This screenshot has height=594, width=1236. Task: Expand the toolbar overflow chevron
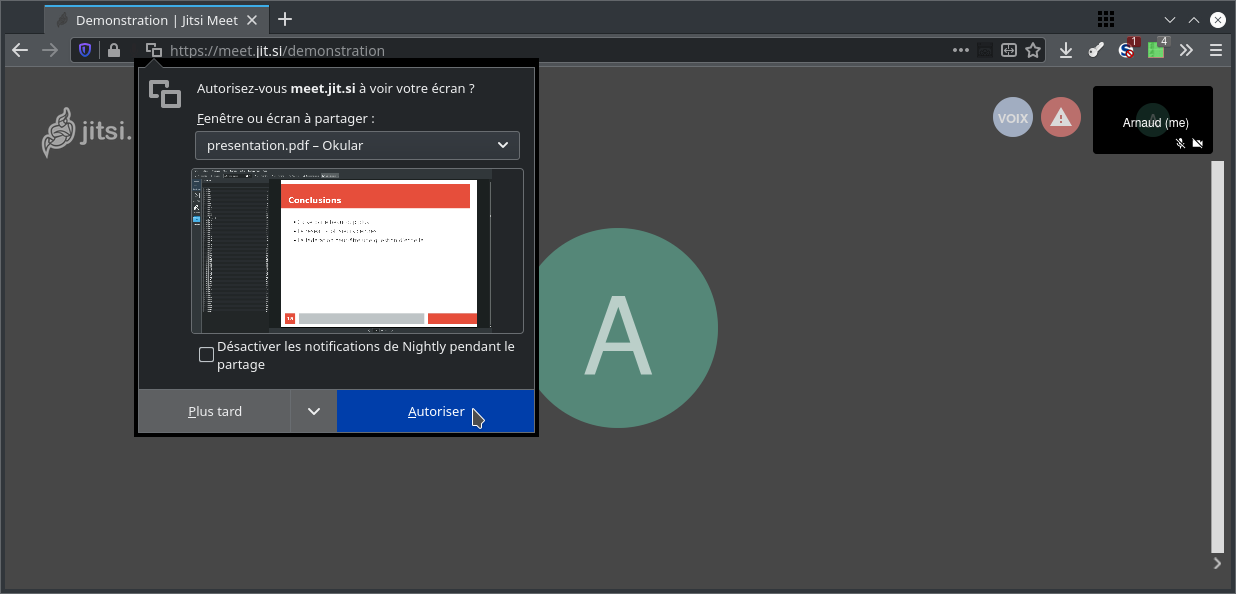pyautogui.click(x=1186, y=50)
